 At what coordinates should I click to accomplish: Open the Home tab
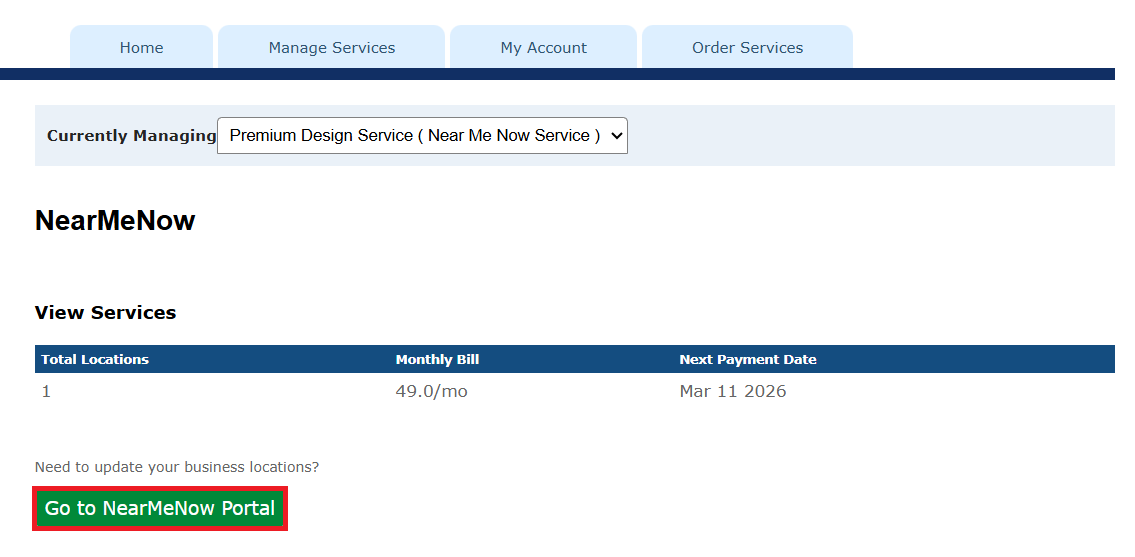[141, 48]
